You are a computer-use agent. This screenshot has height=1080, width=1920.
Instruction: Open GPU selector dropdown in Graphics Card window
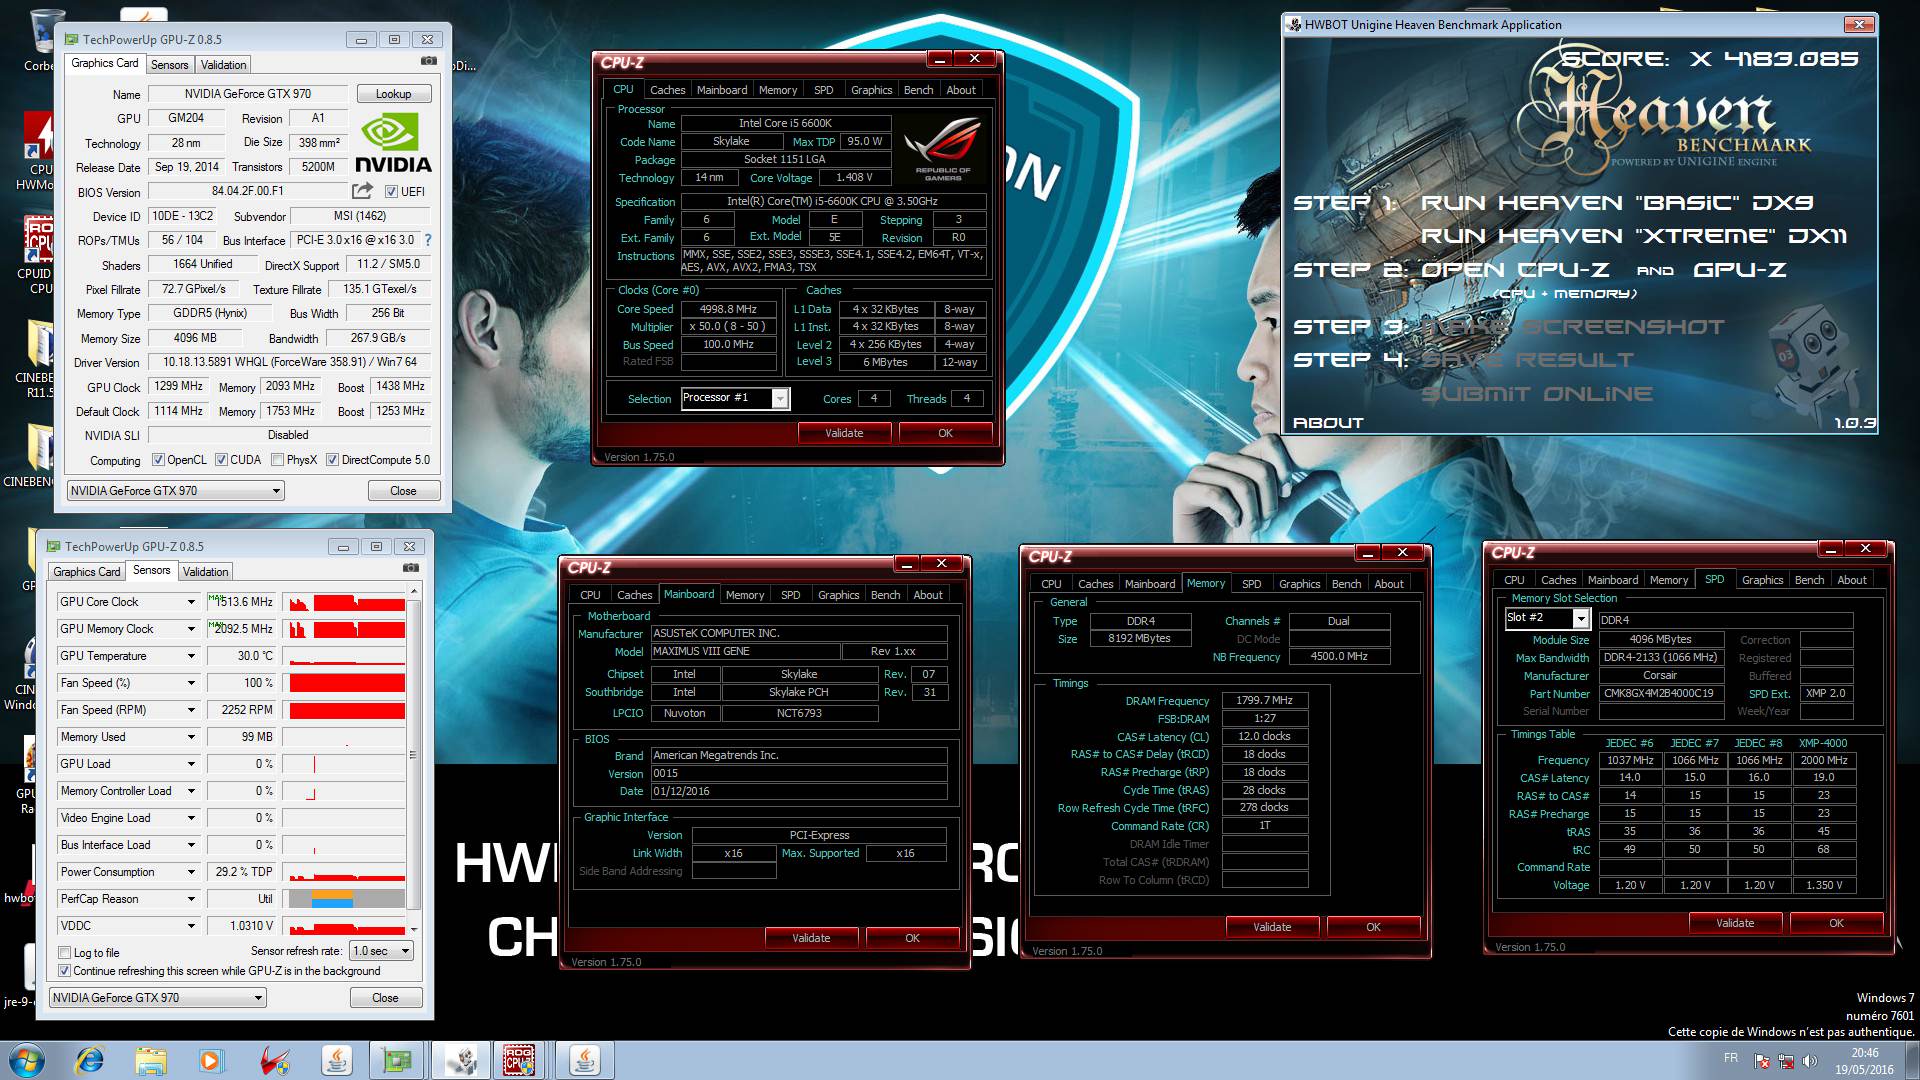(176, 491)
